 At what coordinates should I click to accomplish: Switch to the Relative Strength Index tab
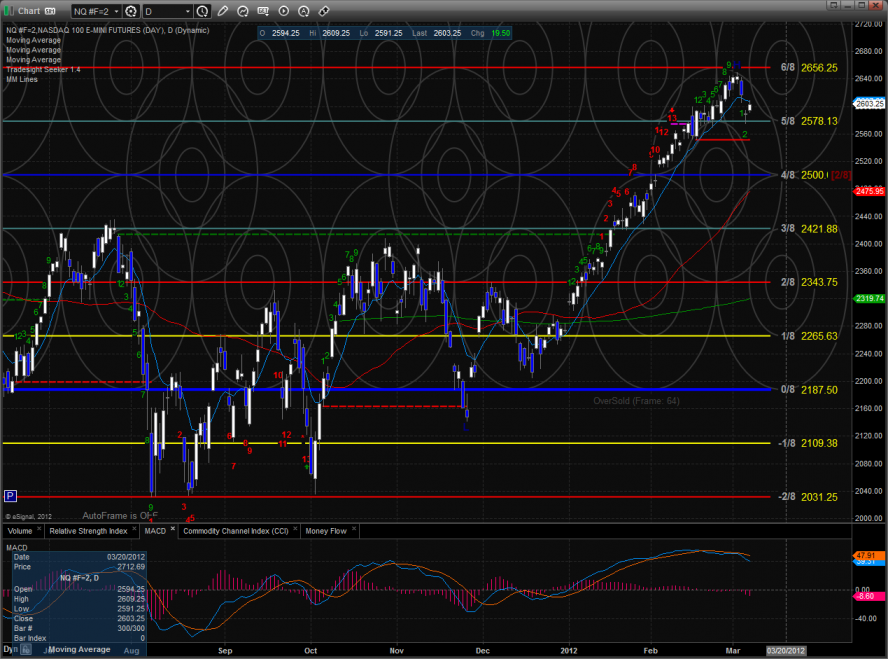[89, 531]
